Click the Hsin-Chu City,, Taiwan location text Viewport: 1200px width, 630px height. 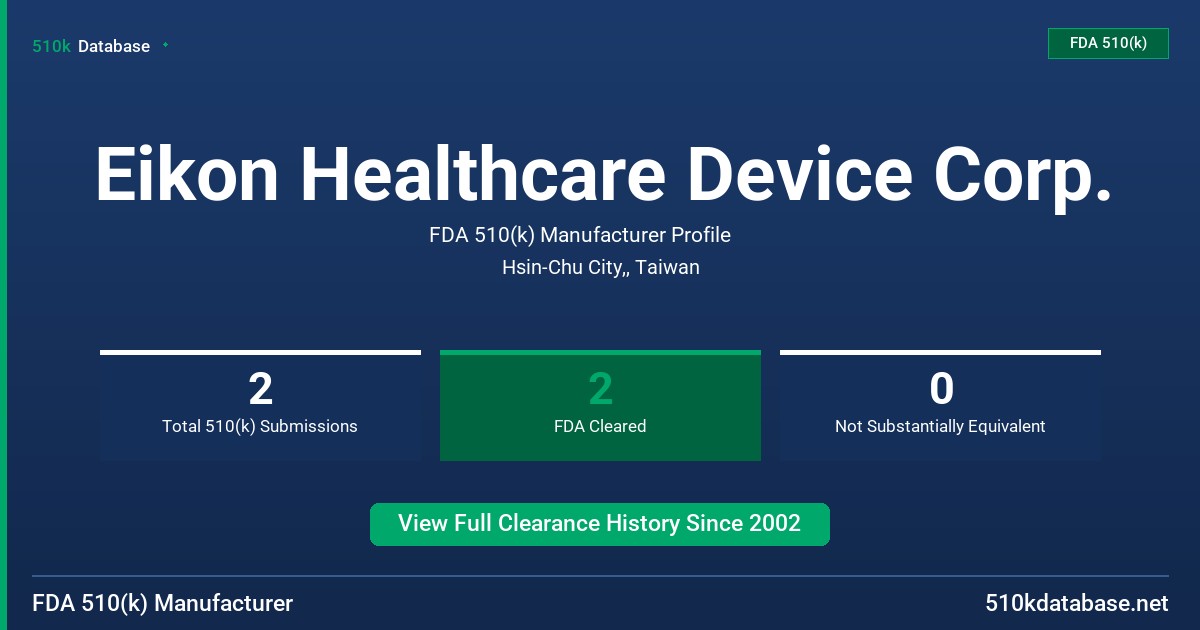(x=601, y=267)
